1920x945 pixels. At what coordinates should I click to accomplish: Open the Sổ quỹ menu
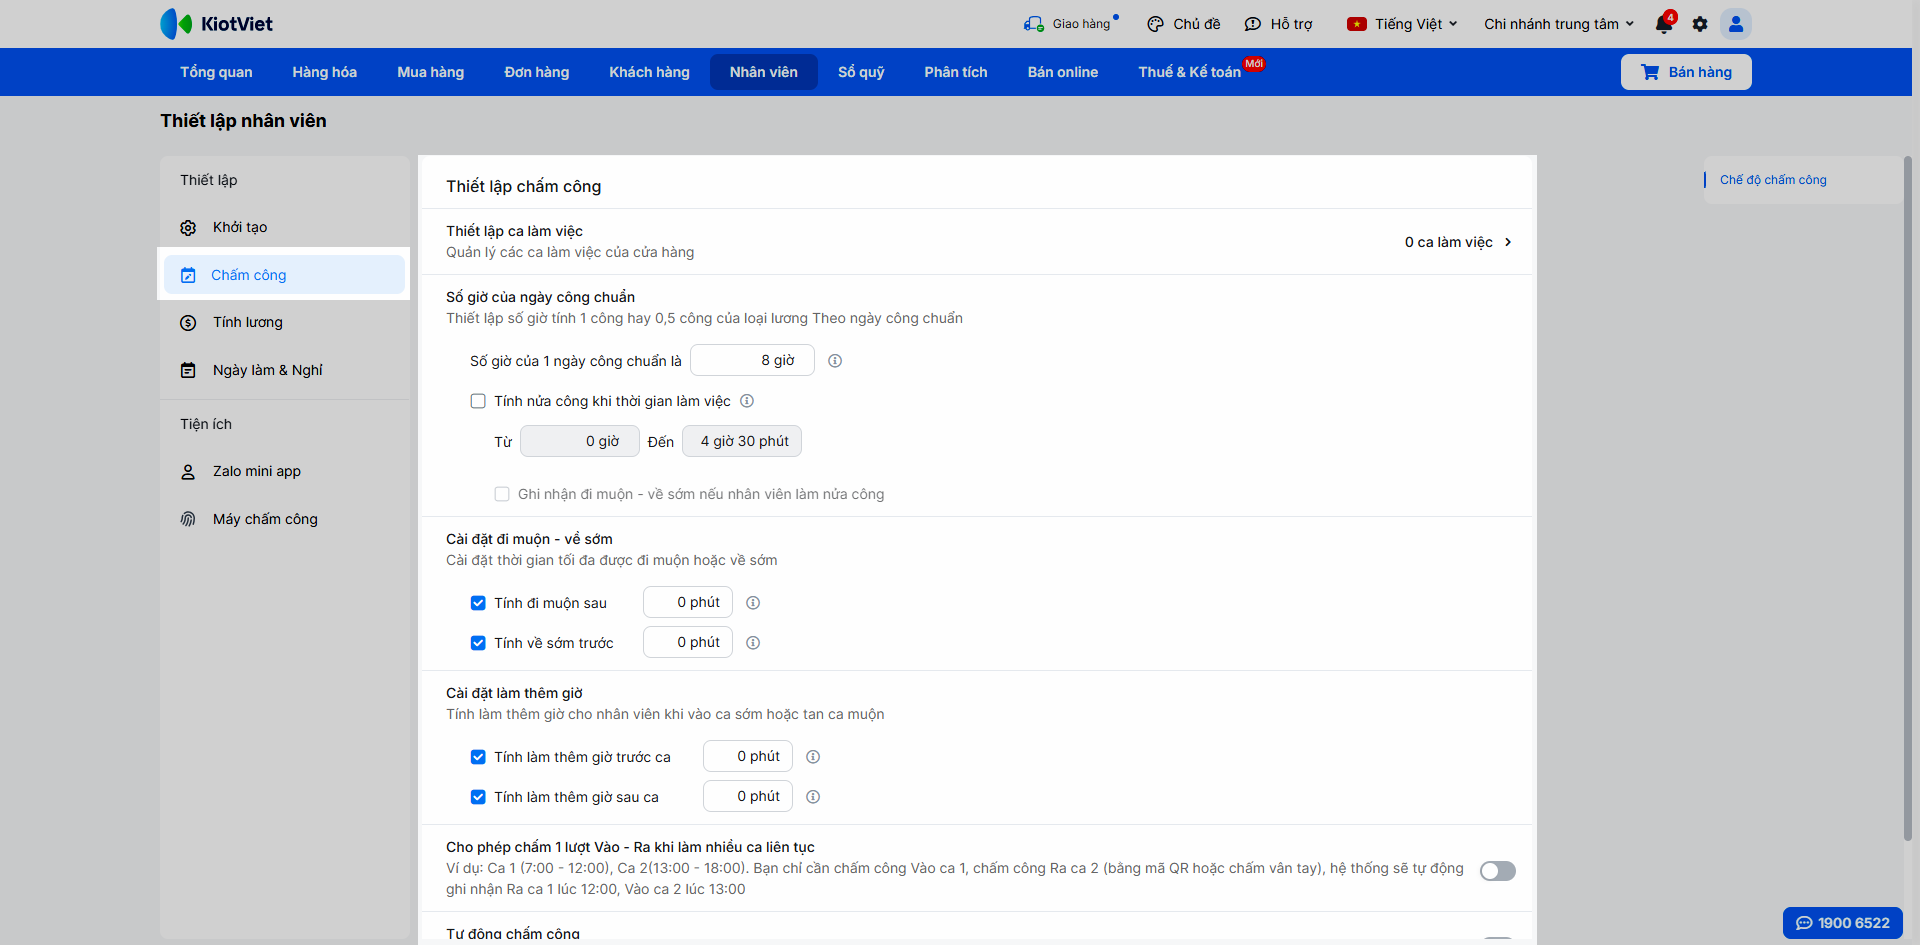click(x=861, y=72)
